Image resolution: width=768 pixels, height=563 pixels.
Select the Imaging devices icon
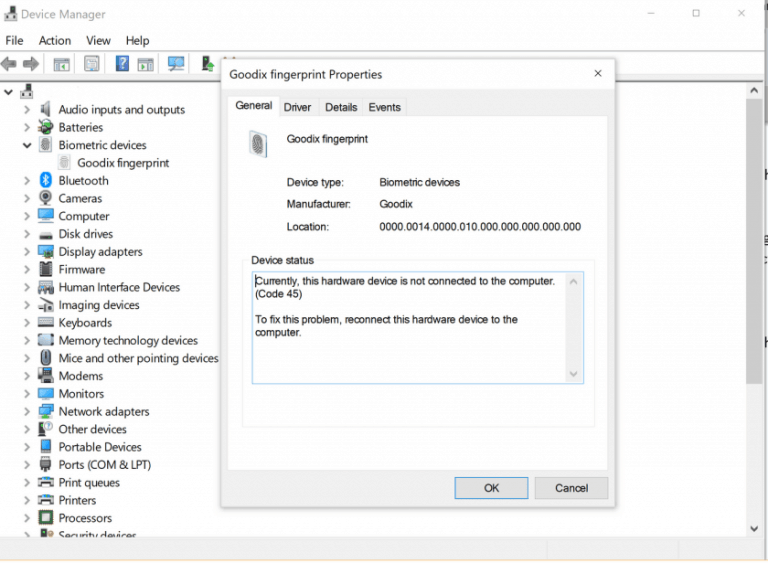pyautogui.click(x=46, y=305)
